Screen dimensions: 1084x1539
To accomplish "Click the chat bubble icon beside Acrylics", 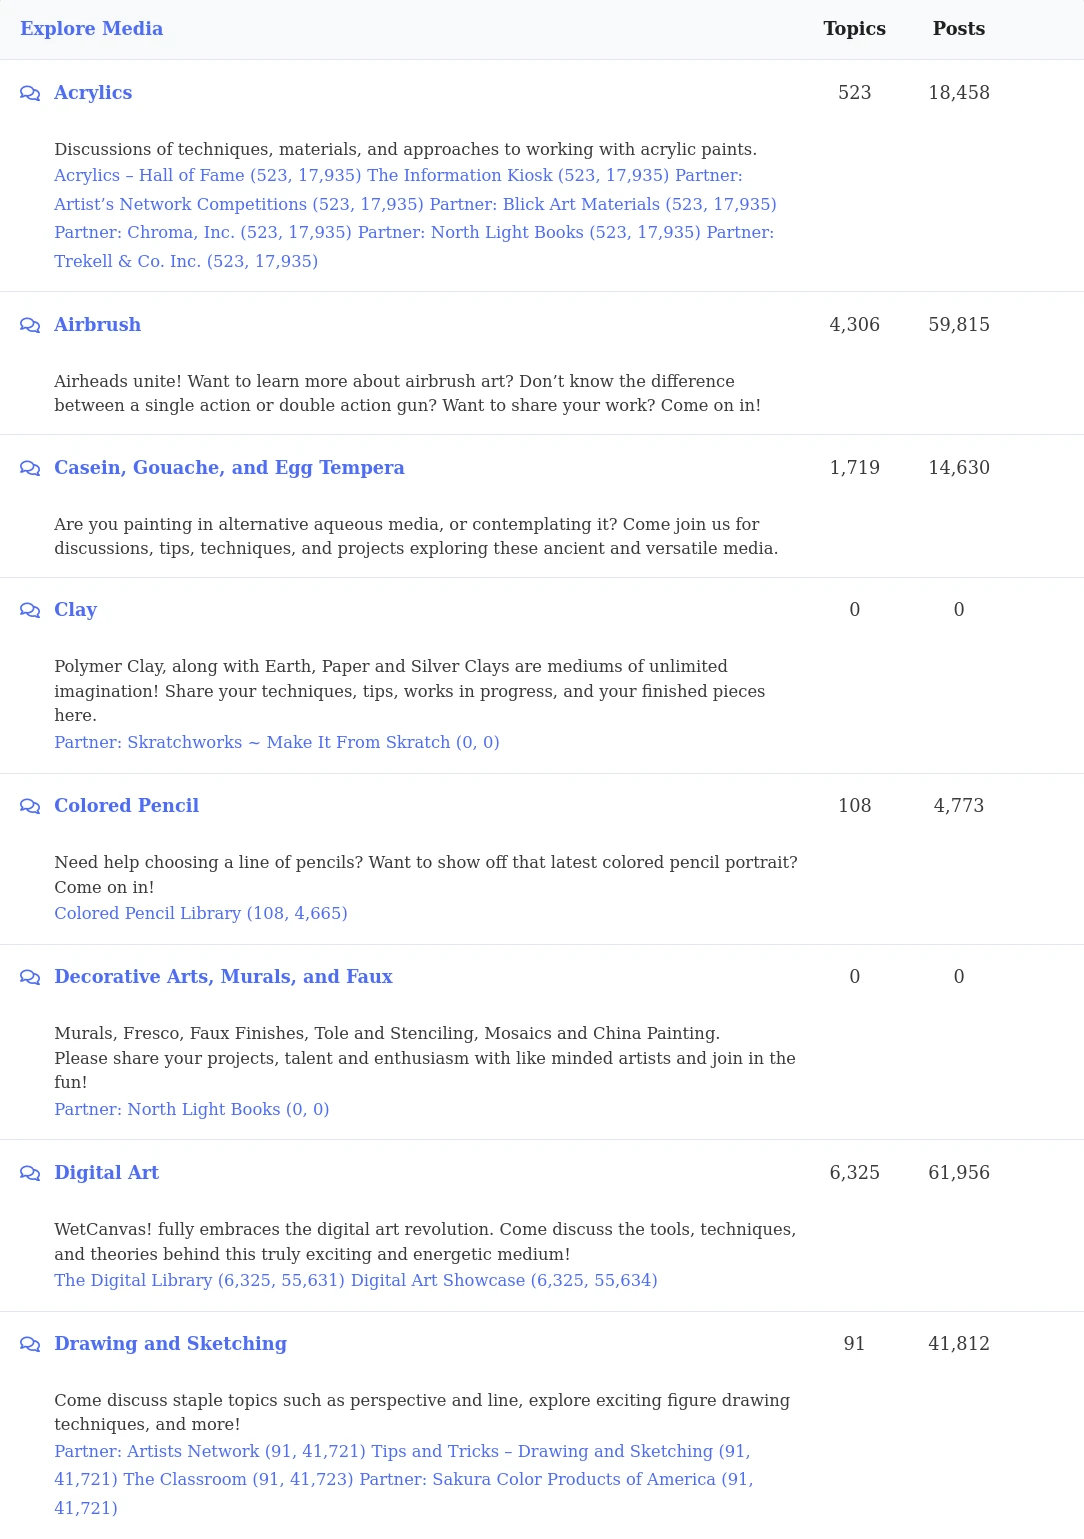I will [30, 93].
